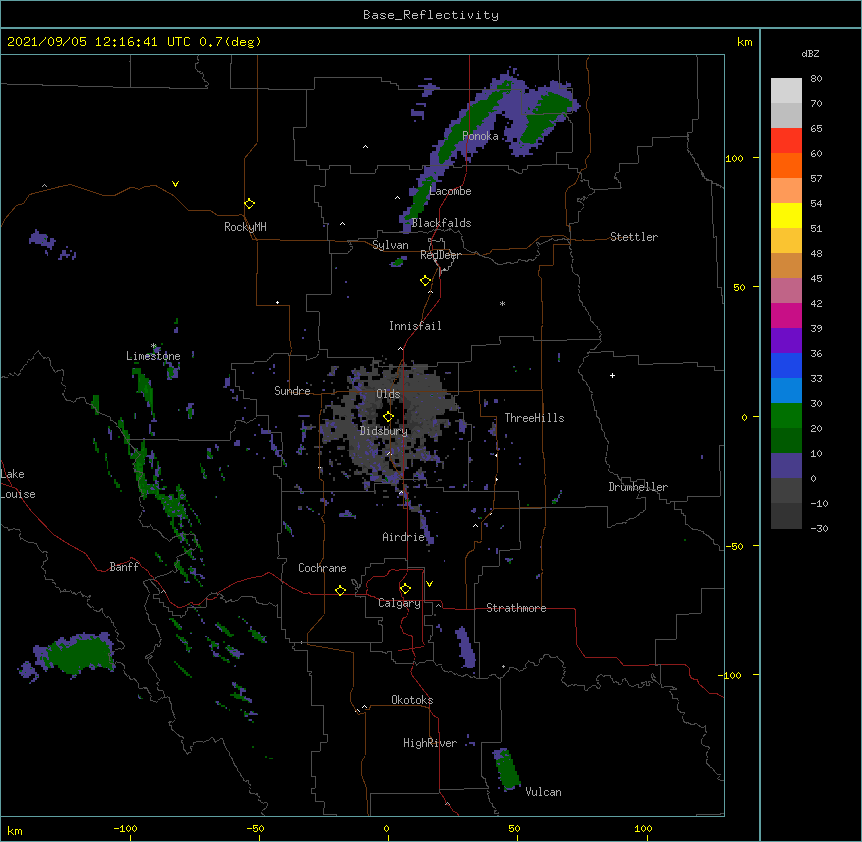Viewport: 862px width, 842px height.
Task: Click the yellow diamond marker above Calgary label
Action: pos(405,589)
